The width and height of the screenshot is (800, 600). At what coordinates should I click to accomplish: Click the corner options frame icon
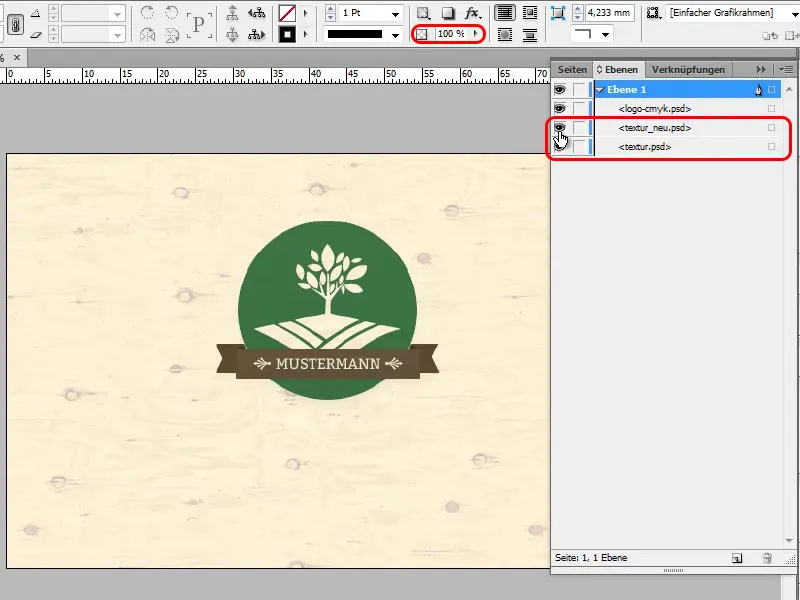[558, 13]
